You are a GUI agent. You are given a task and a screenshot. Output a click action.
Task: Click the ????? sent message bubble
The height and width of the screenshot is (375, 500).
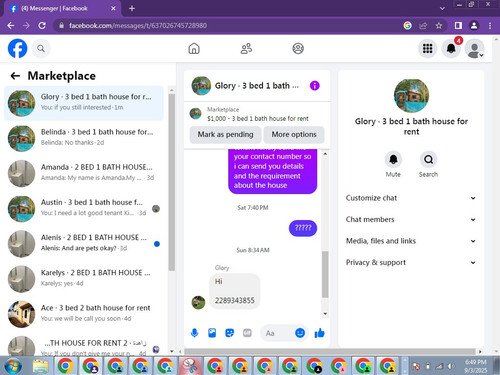(303, 228)
